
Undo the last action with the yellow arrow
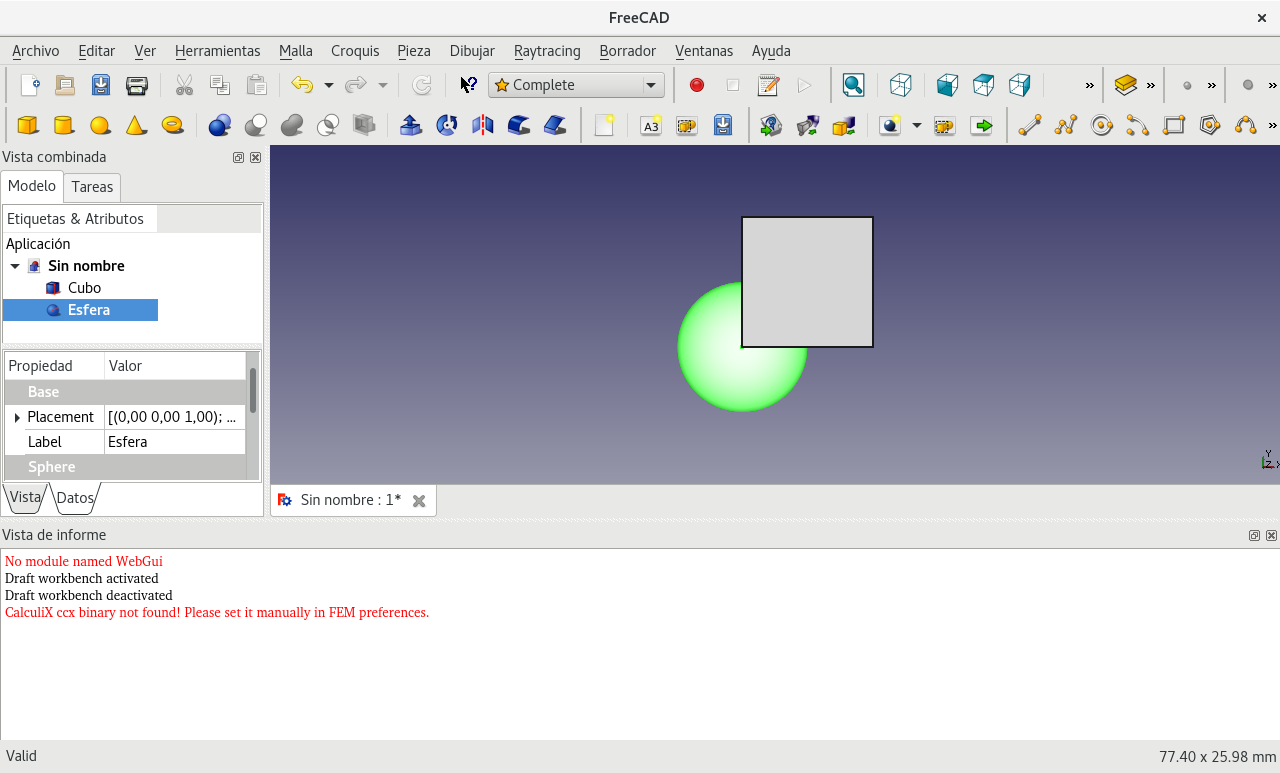(x=301, y=85)
